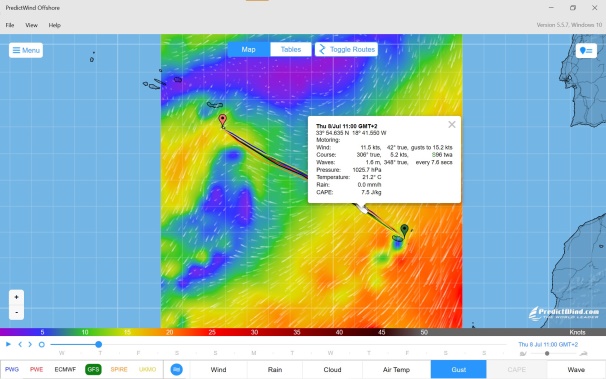This screenshot has width=606, height=379.
Task: Switch to the ECMWF model
Action: pyautogui.click(x=65, y=370)
